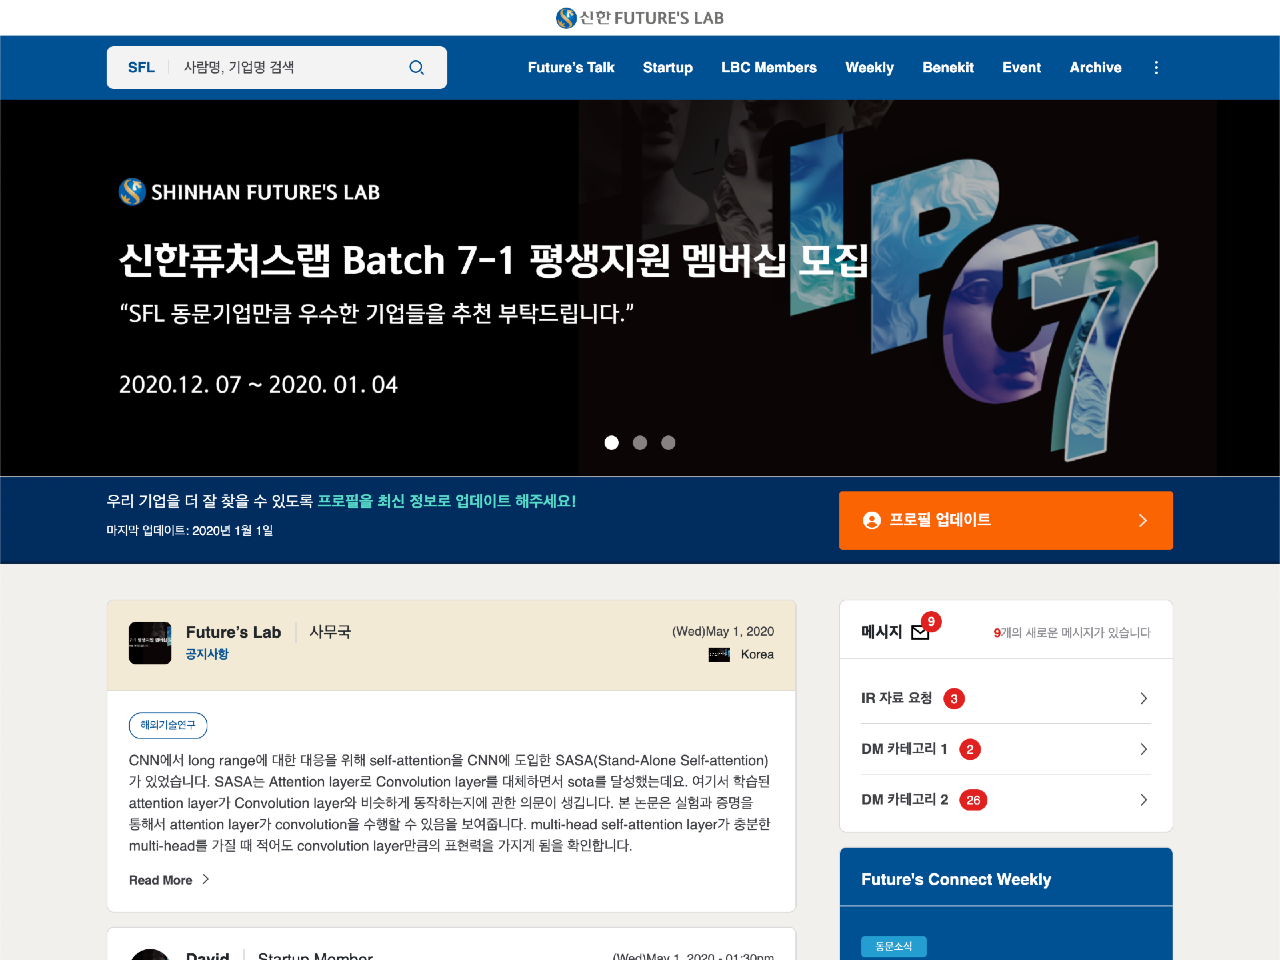Screen dimensions: 1280x960
Task: Click the search magnifier icon
Action: tap(417, 67)
